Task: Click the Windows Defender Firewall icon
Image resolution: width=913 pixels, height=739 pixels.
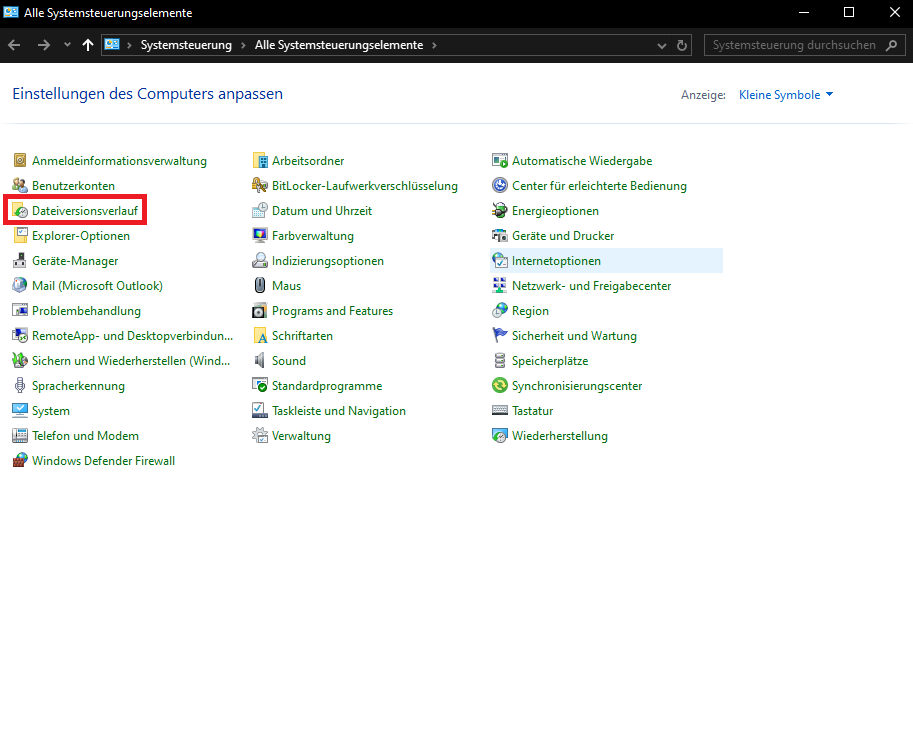Action: point(20,461)
